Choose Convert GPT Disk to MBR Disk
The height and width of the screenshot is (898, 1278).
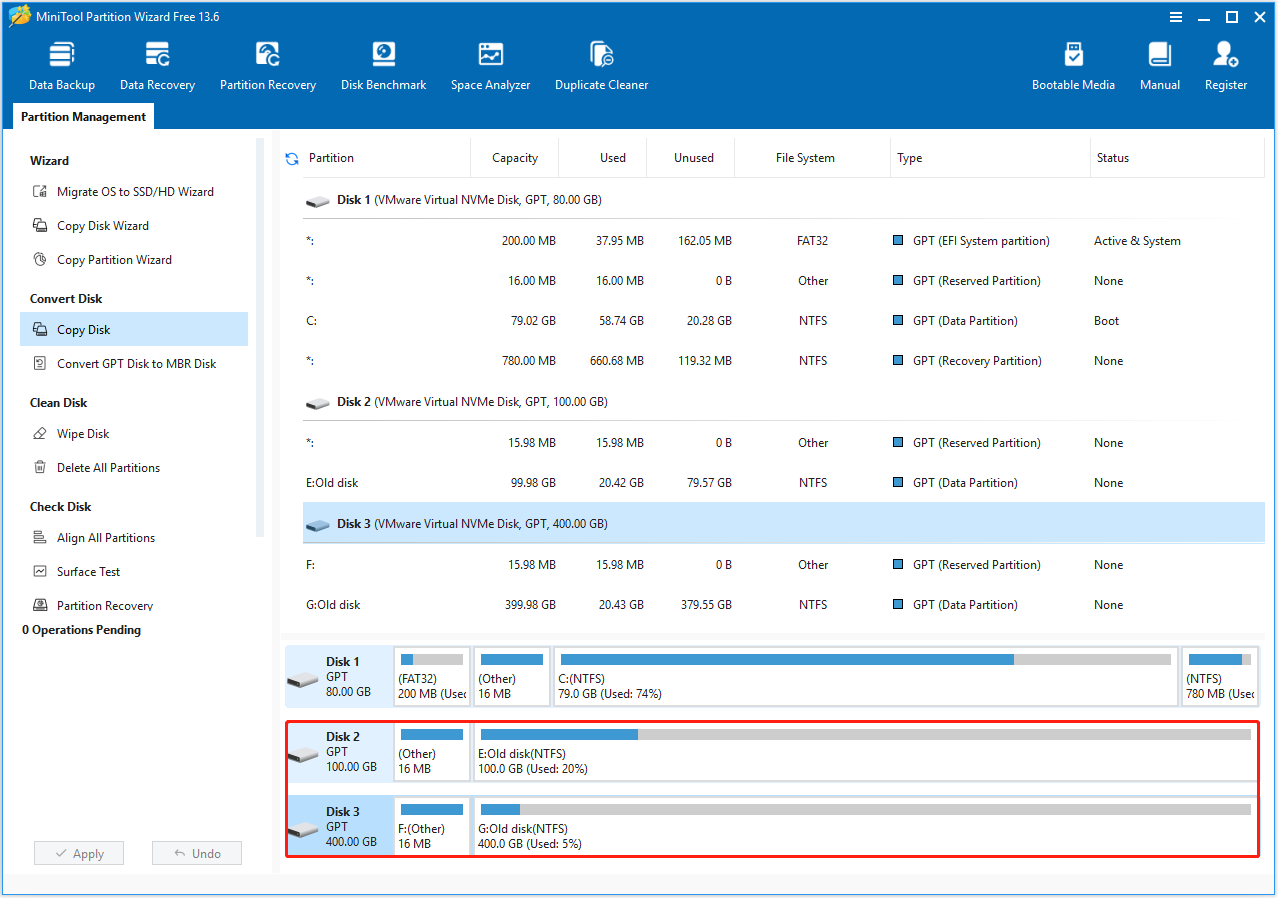pos(134,364)
